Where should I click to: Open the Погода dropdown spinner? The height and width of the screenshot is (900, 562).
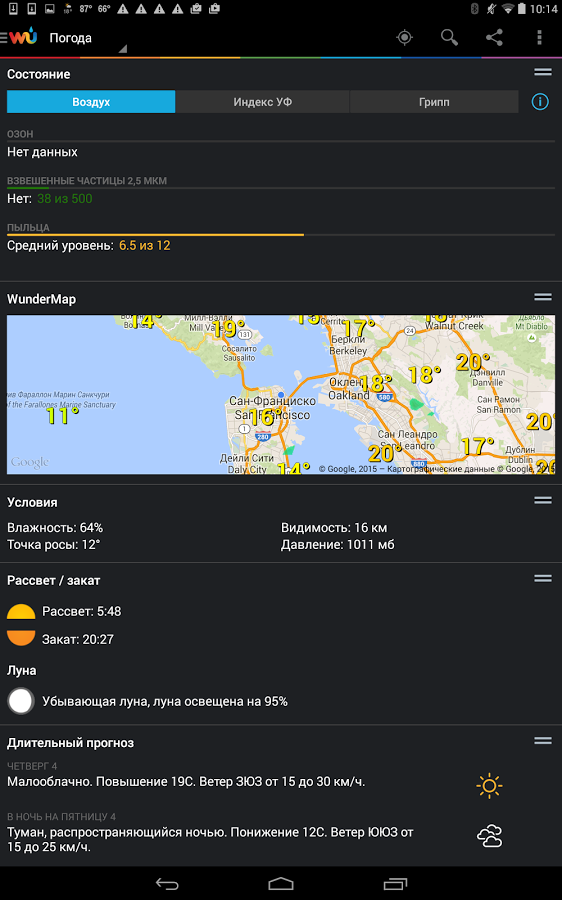click(88, 39)
